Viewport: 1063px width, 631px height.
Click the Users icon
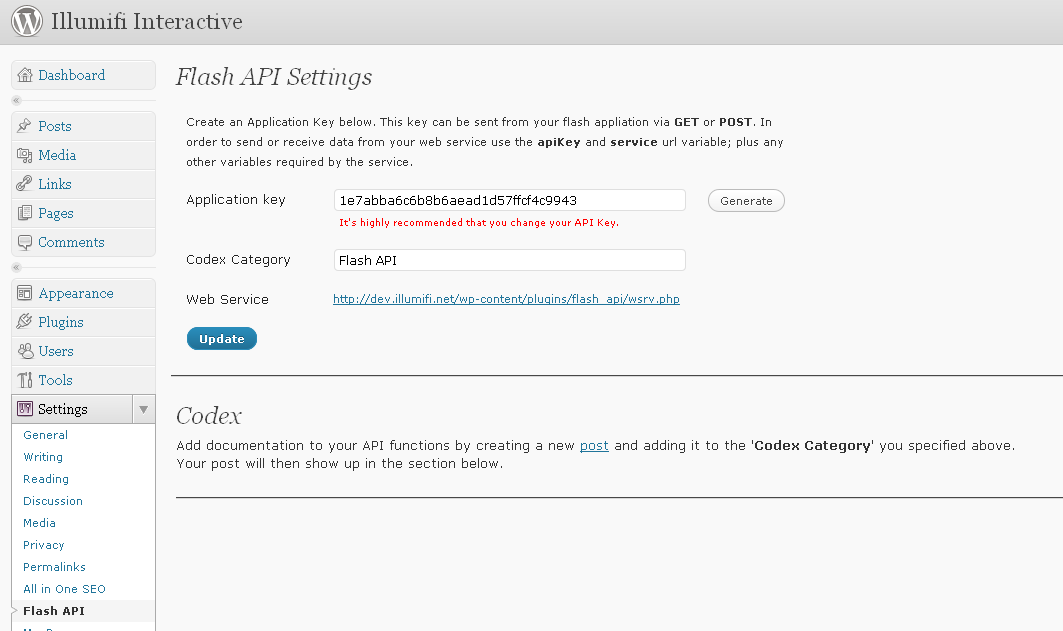[x=24, y=351]
